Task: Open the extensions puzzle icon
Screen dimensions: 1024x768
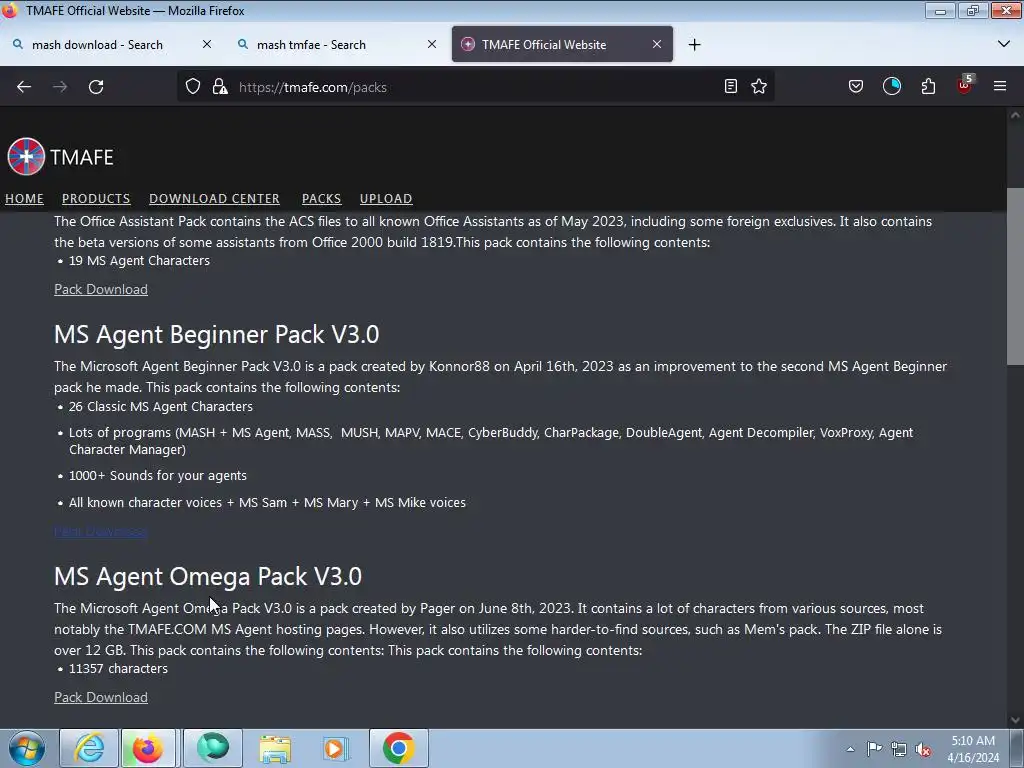Action: click(x=928, y=86)
